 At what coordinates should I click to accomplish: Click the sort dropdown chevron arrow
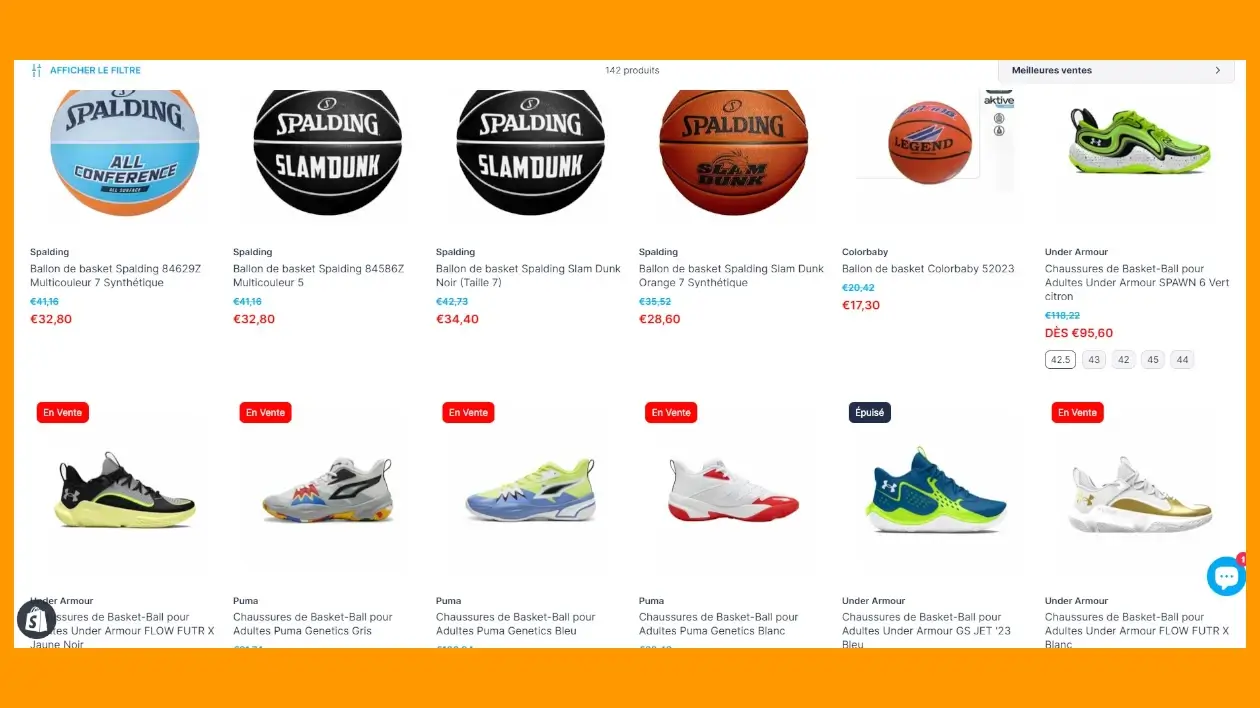(1217, 70)
